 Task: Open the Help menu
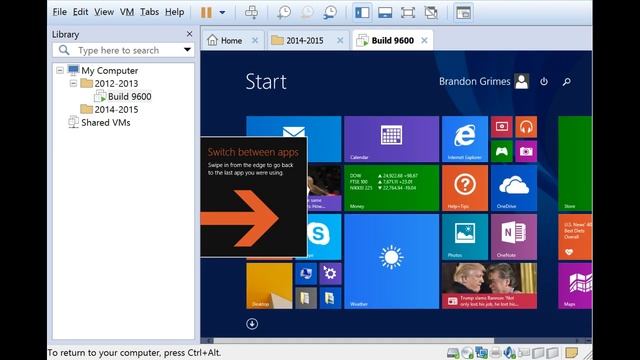(174, 12)
